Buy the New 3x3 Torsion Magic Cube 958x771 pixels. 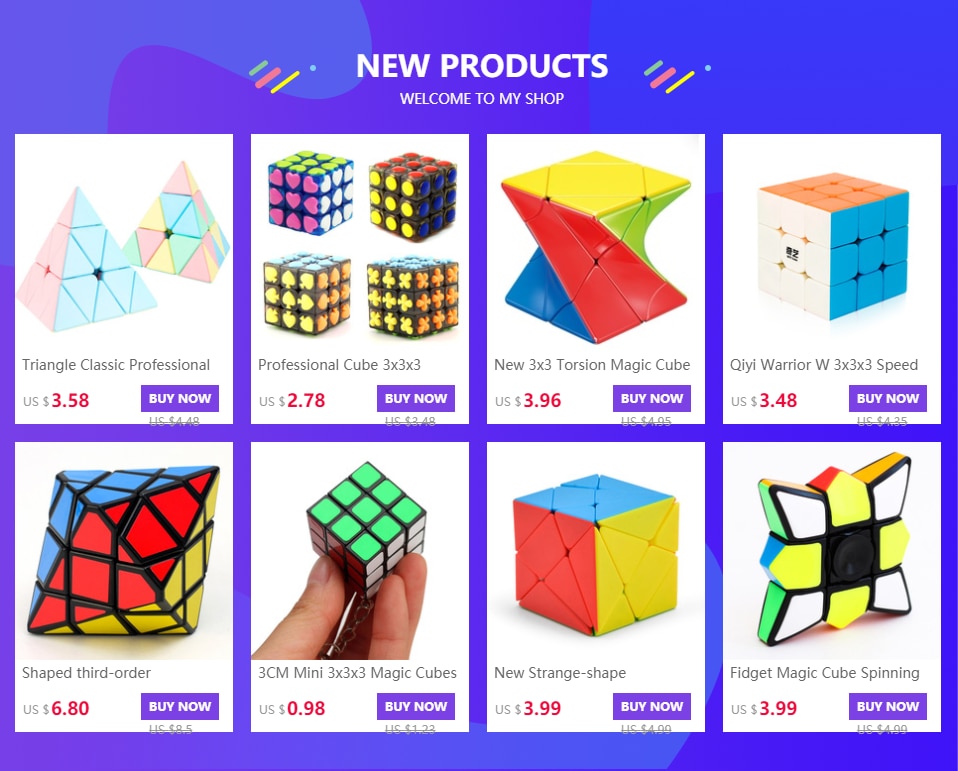651,398
